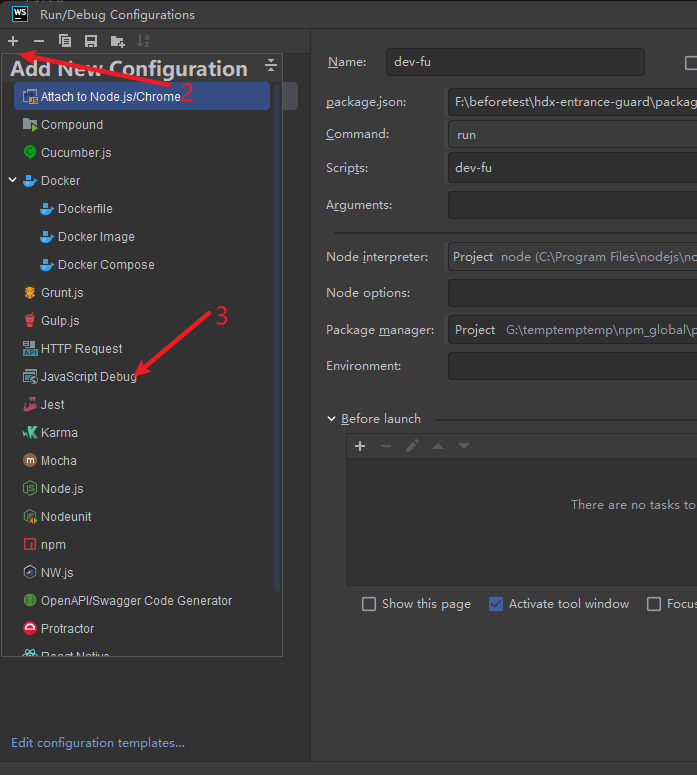Screen dimensions: 697x775
Task: Click the Arguments input field
Action: (572, 205)
